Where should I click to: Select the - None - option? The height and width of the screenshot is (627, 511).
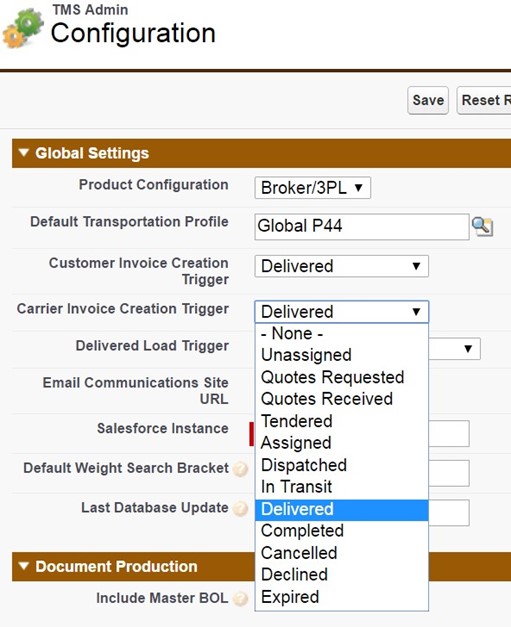click(341, 333)
